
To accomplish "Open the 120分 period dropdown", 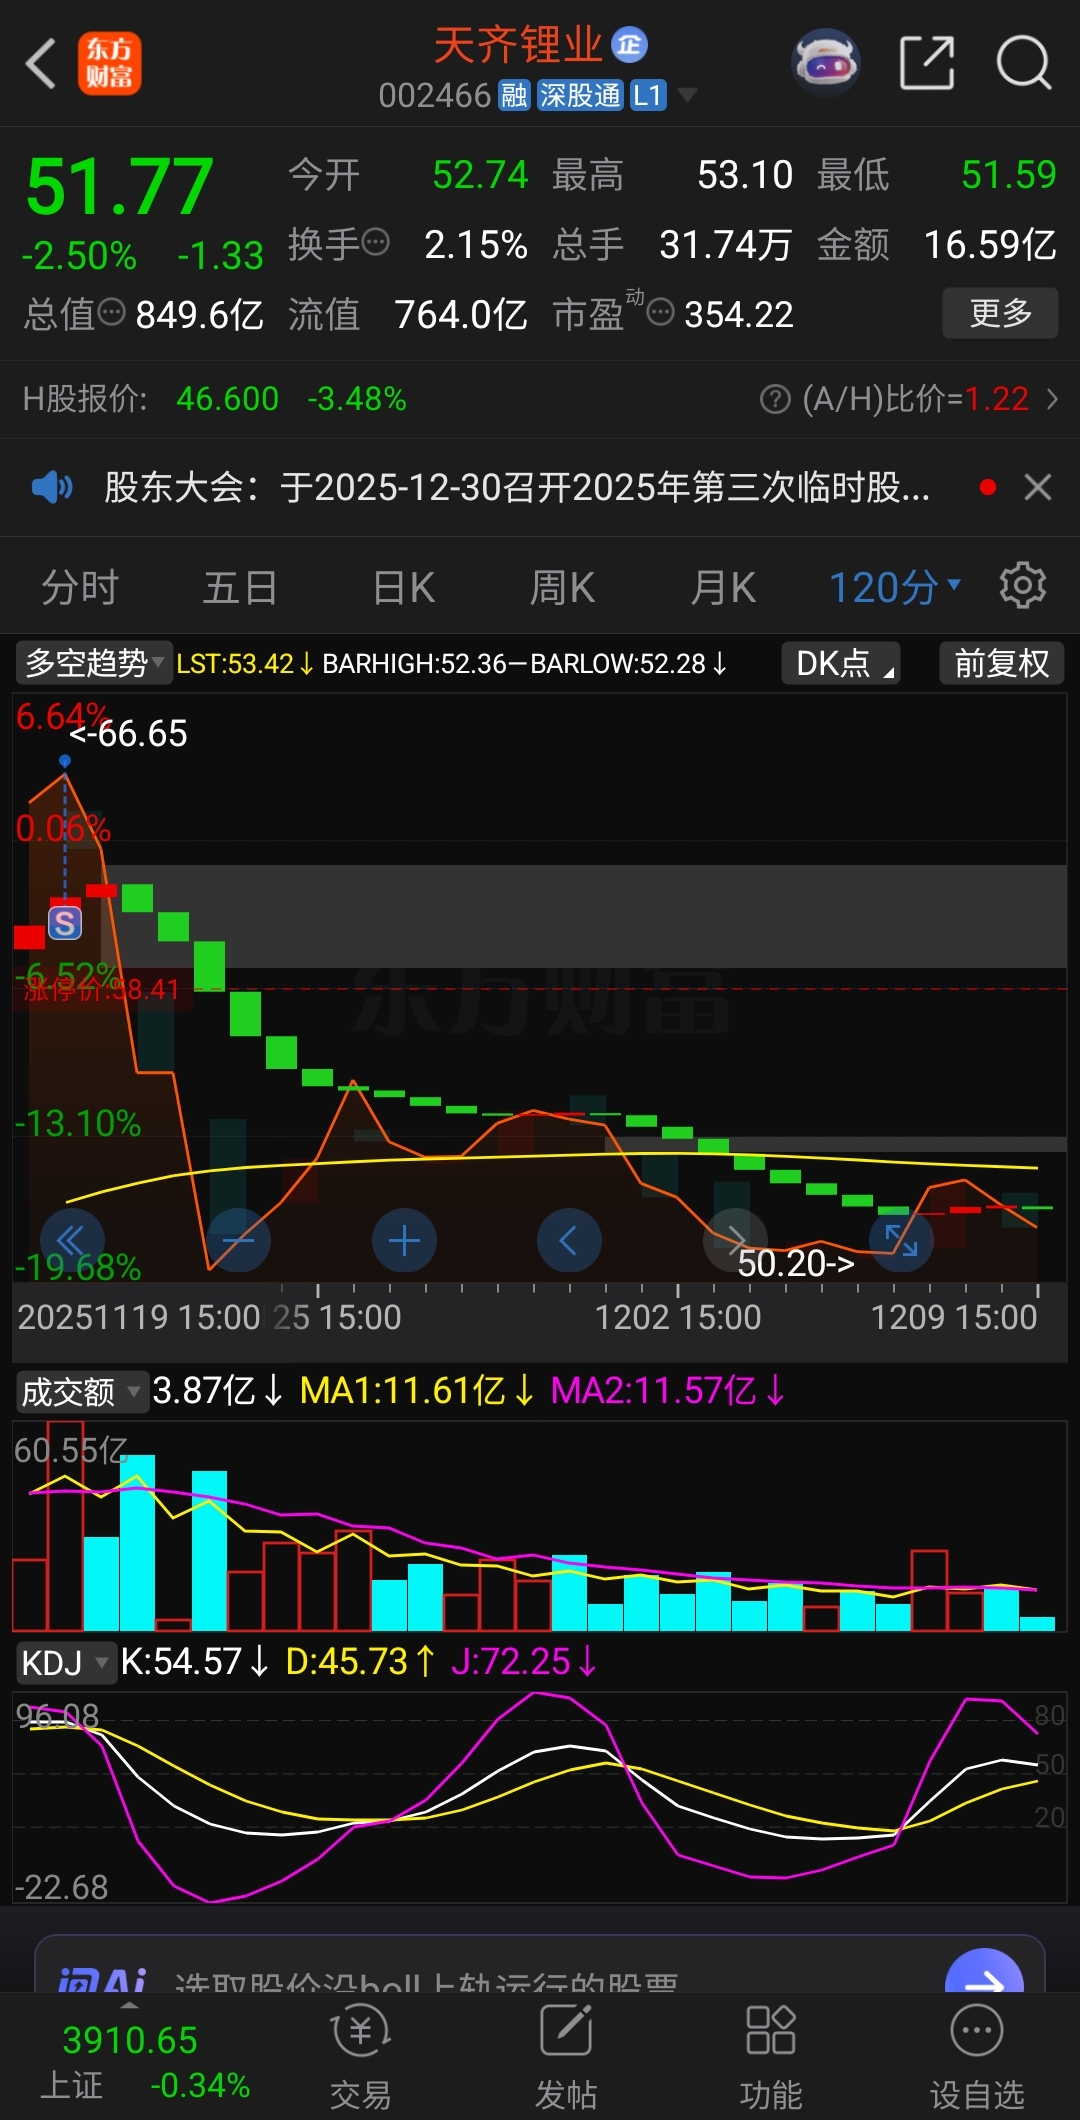I will tap(895, 587).
